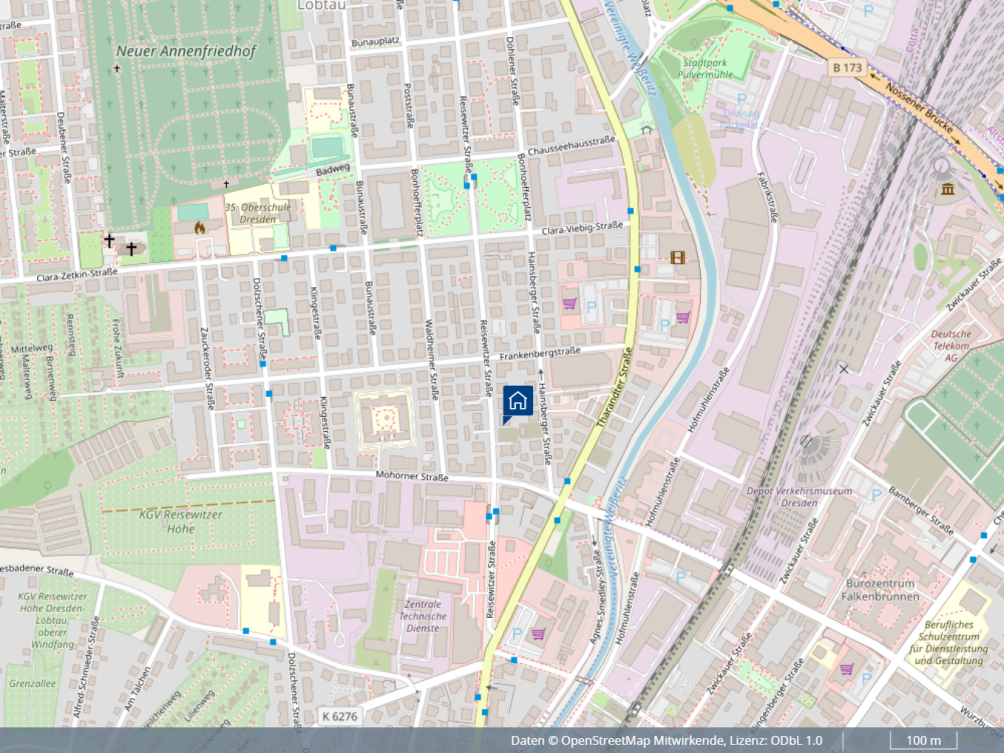
Task: Click the shopping cart icon below Reisewitzer Straße
Action: (538, 634)
